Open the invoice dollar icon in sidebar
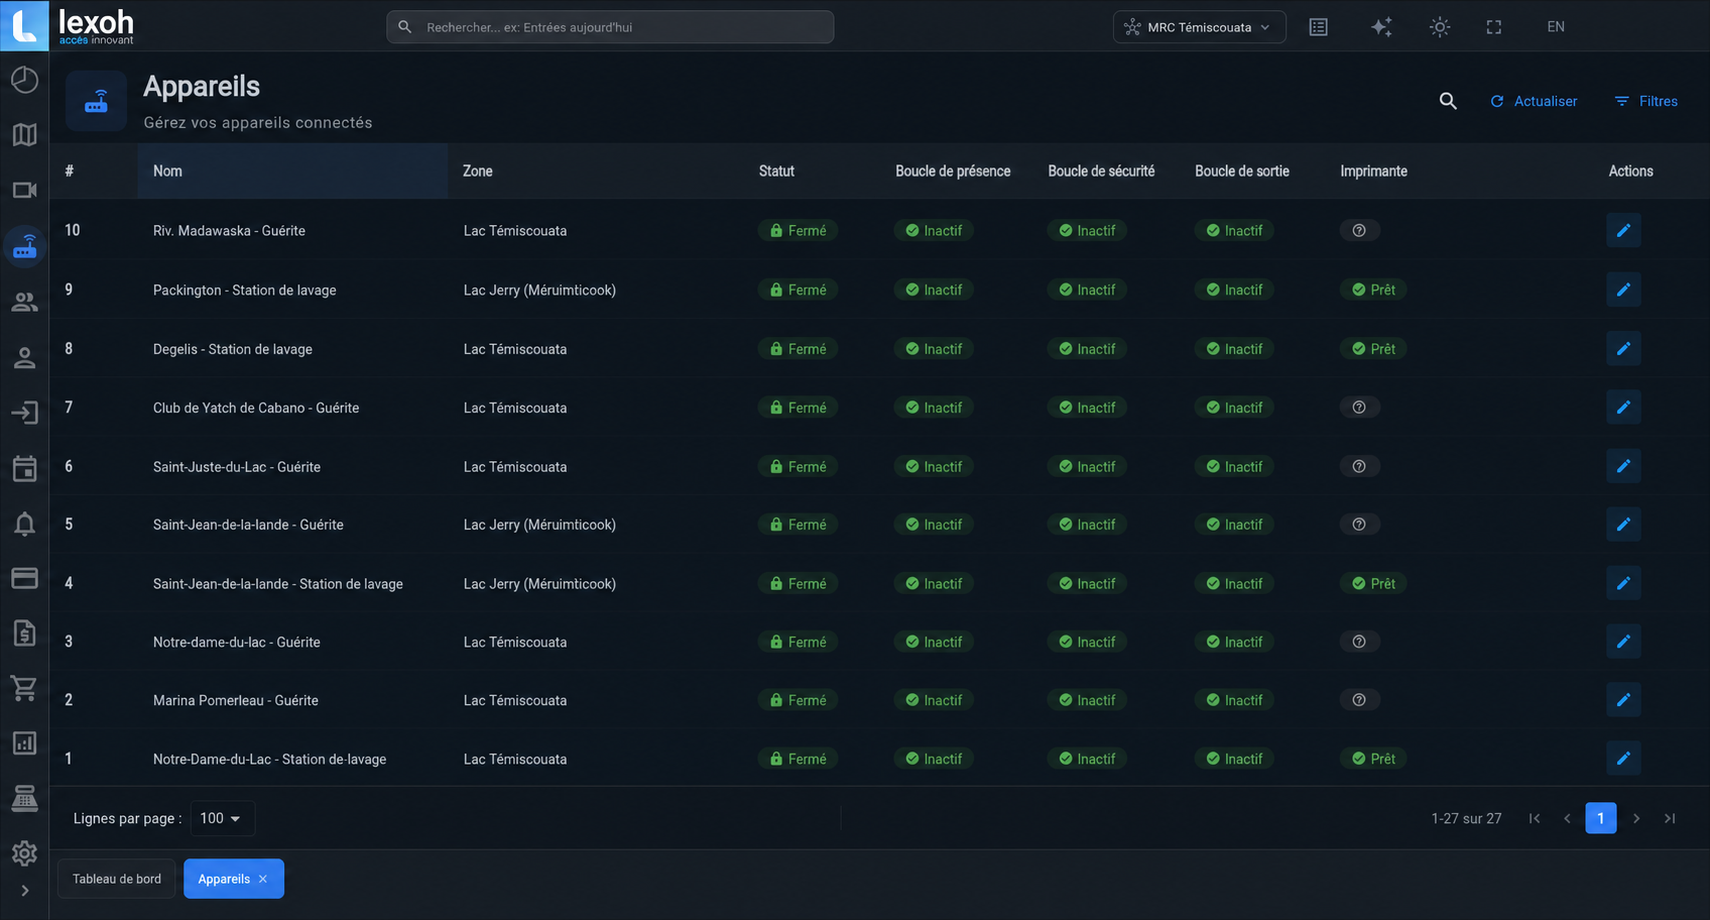The width and height of the screenshot is (1710, 920). pos(24,633)
